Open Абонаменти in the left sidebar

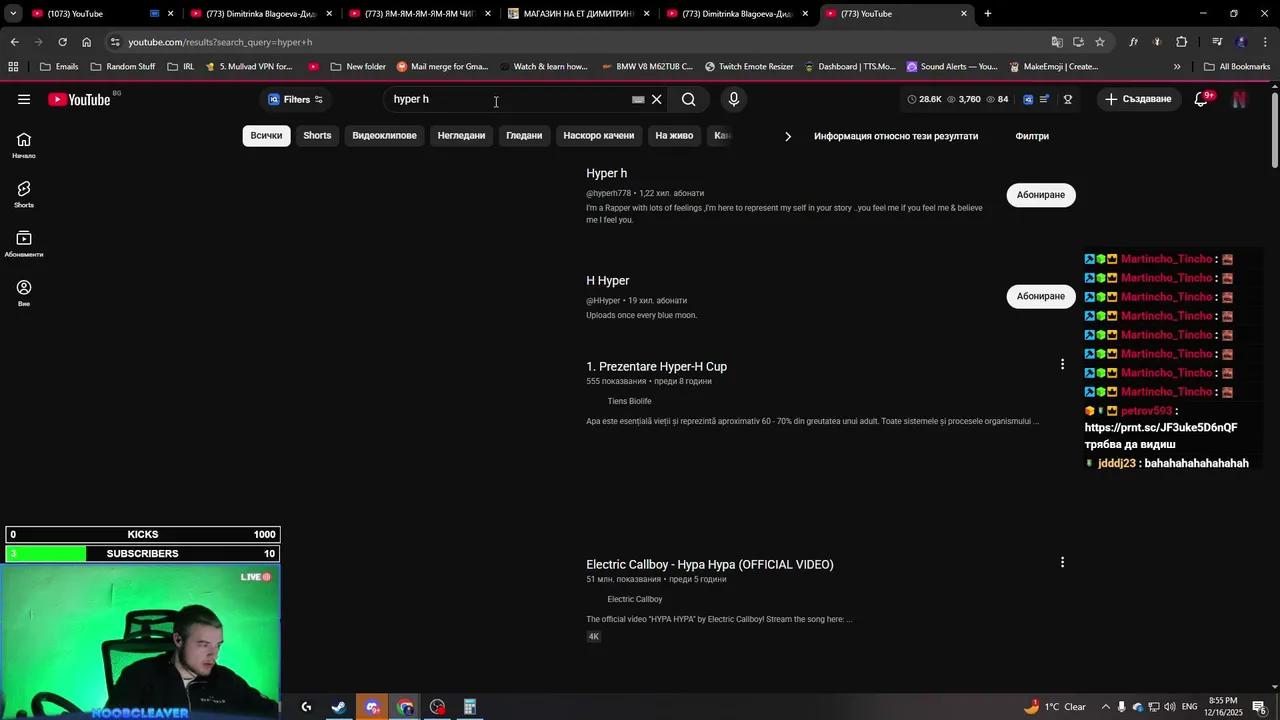(24, 244)
